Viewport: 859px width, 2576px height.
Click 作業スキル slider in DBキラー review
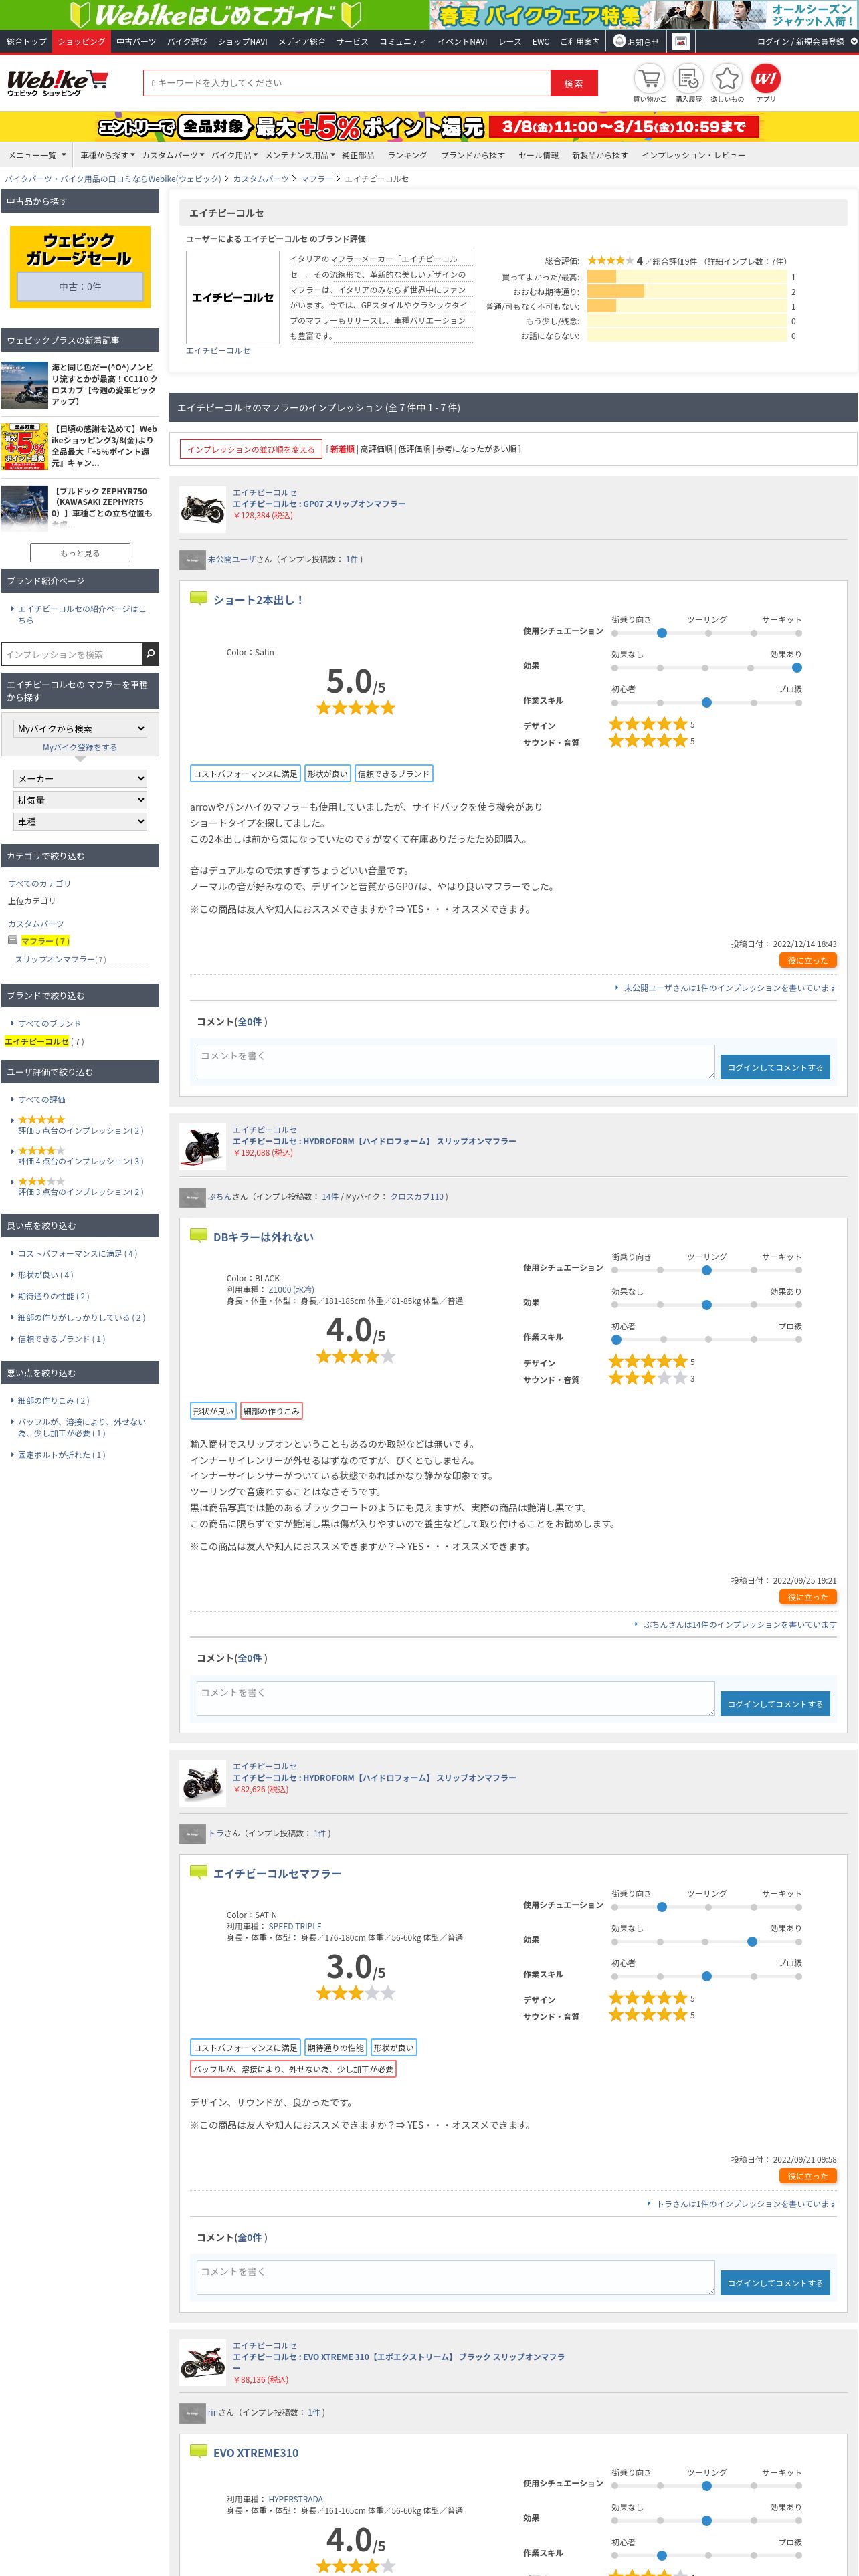click(x=706, y=1339)
